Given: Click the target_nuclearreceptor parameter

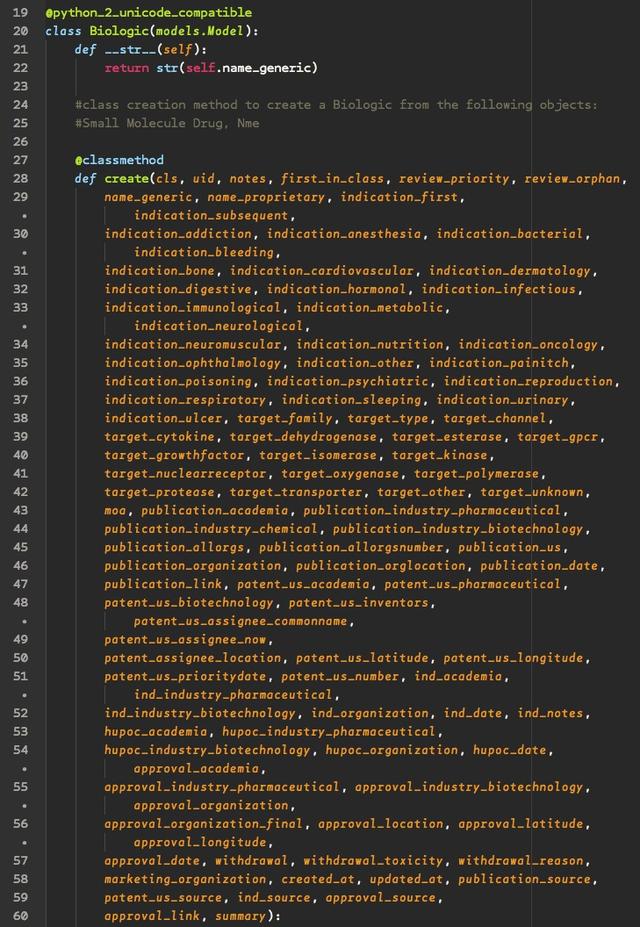Looking at the screenshot, I should click(x=186, y=473).
